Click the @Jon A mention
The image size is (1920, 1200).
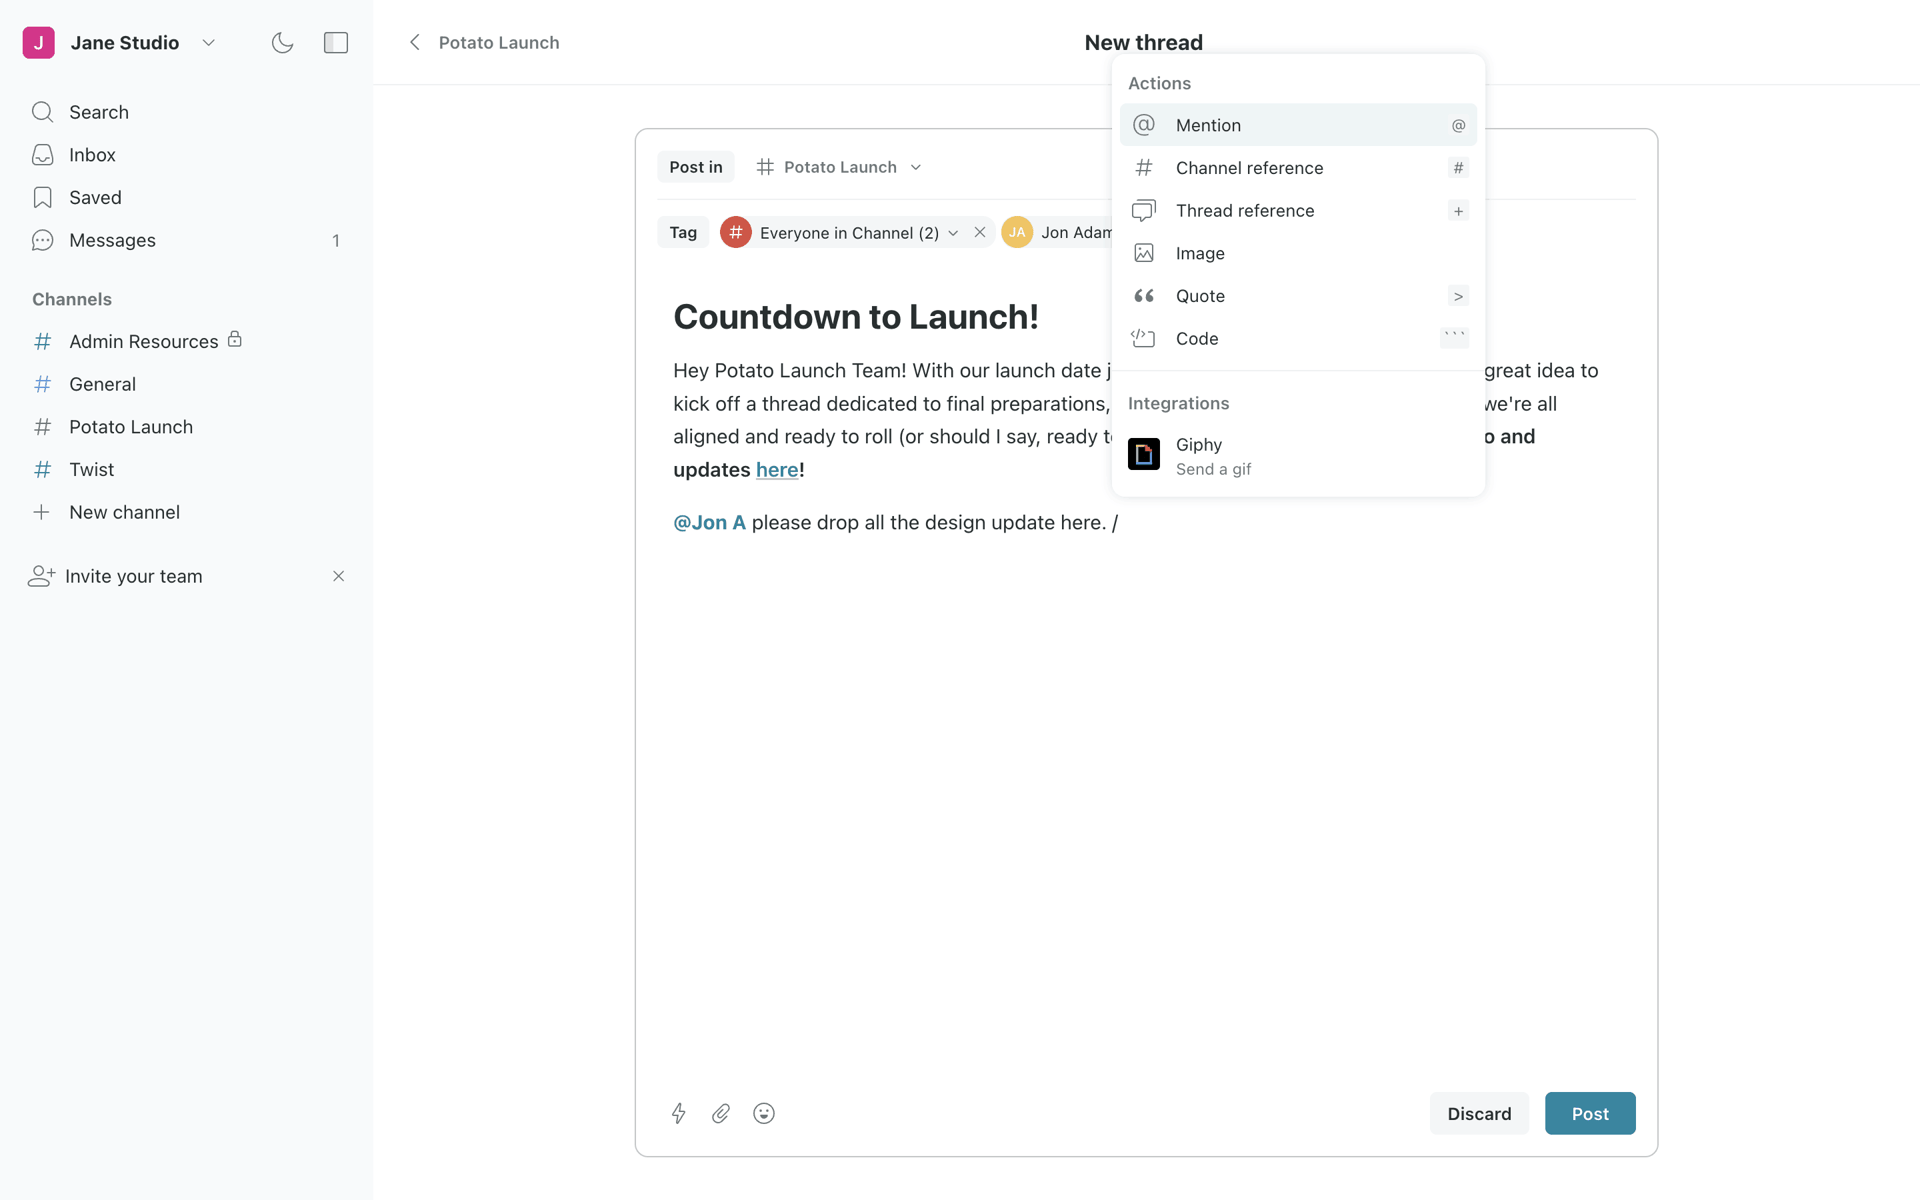pyautogui.click(x=709, y=523)
